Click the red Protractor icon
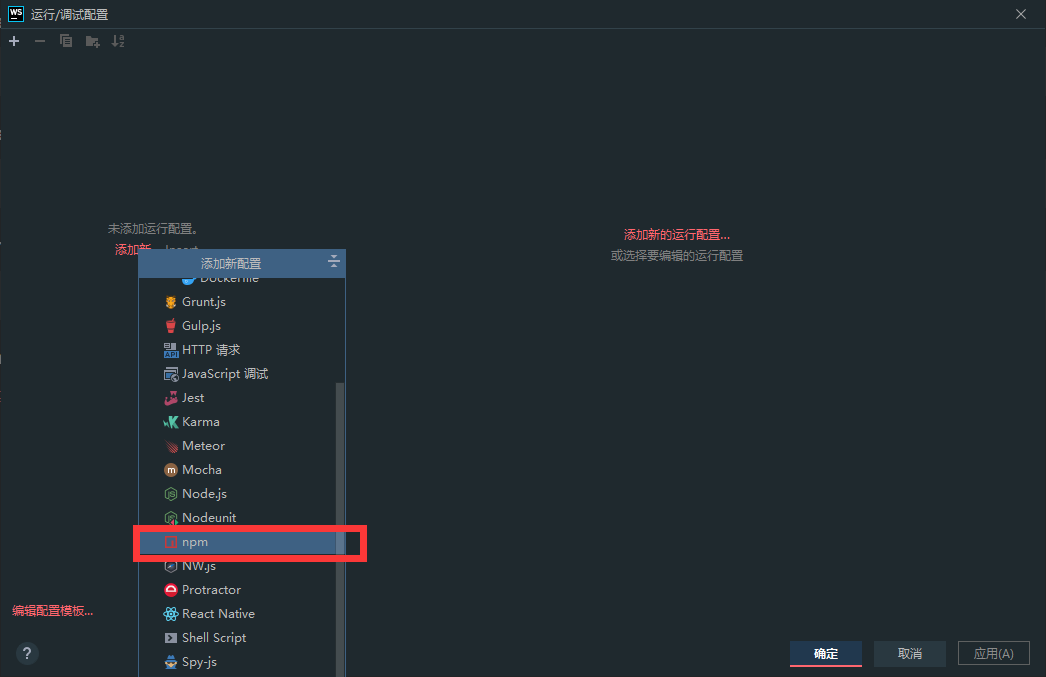The width and height of the screenshot is (1046, 677). pyautogui.click(x=171, y=590)
